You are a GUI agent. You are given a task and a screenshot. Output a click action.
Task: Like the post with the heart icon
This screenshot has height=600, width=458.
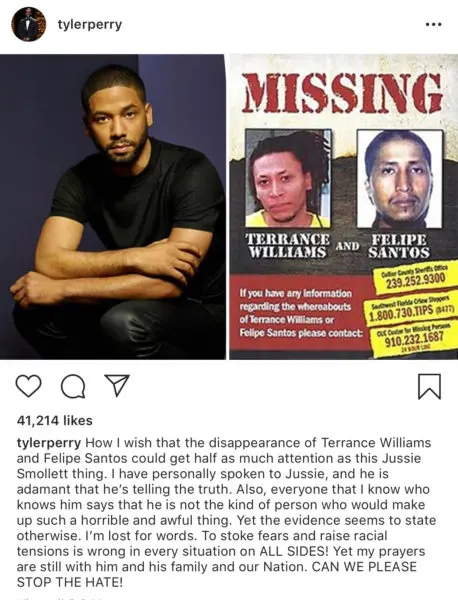pos(29,386)
